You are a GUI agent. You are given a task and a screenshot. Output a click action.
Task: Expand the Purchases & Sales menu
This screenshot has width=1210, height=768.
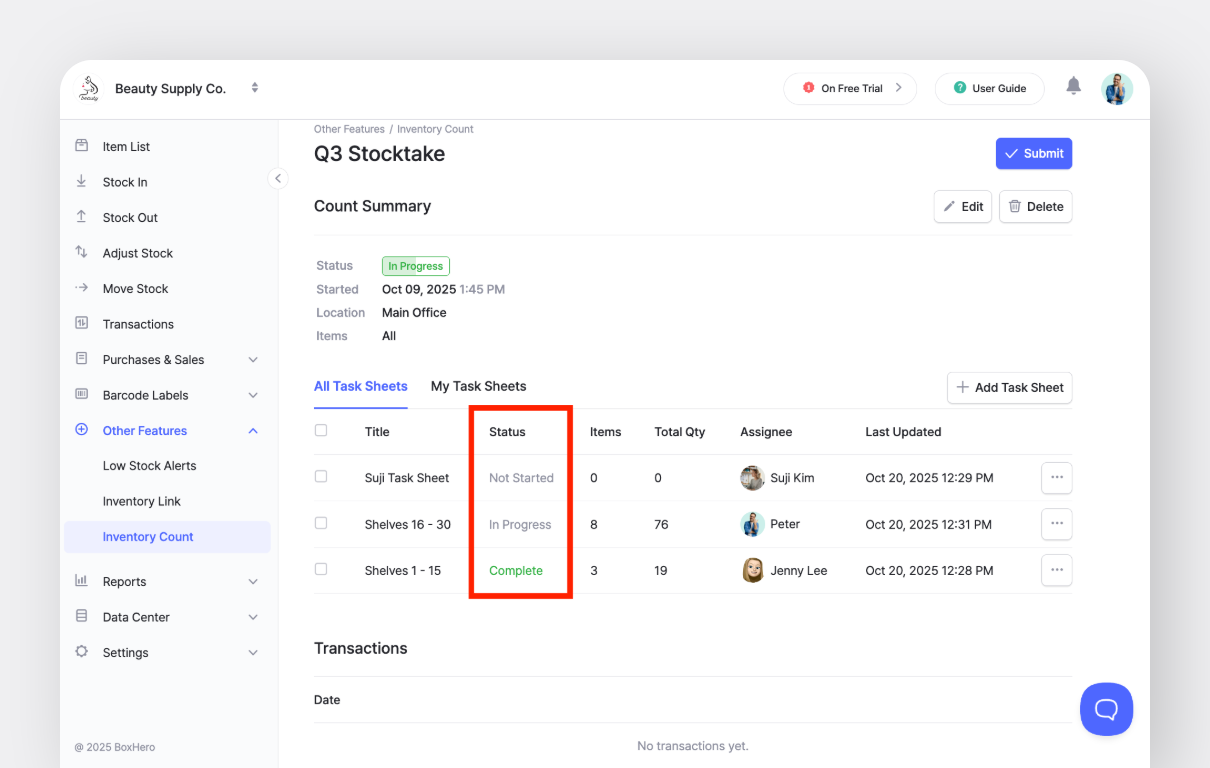pos(253,360)
